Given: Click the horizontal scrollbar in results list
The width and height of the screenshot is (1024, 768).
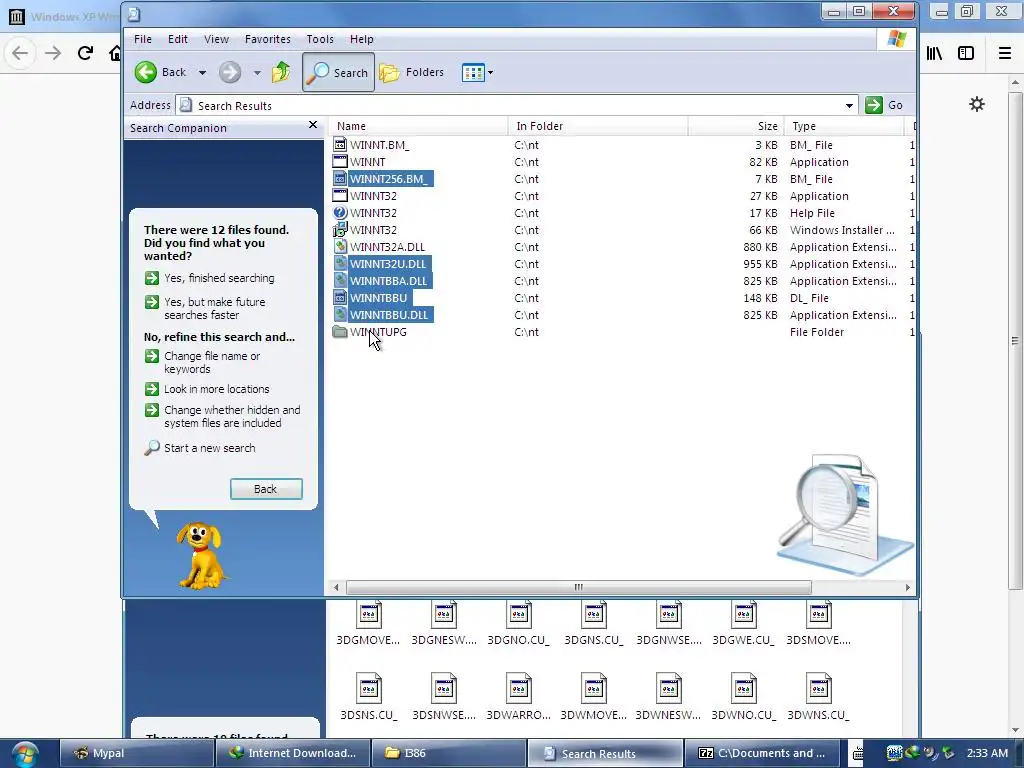Looking at the screenshot, I should coord(579,587).
